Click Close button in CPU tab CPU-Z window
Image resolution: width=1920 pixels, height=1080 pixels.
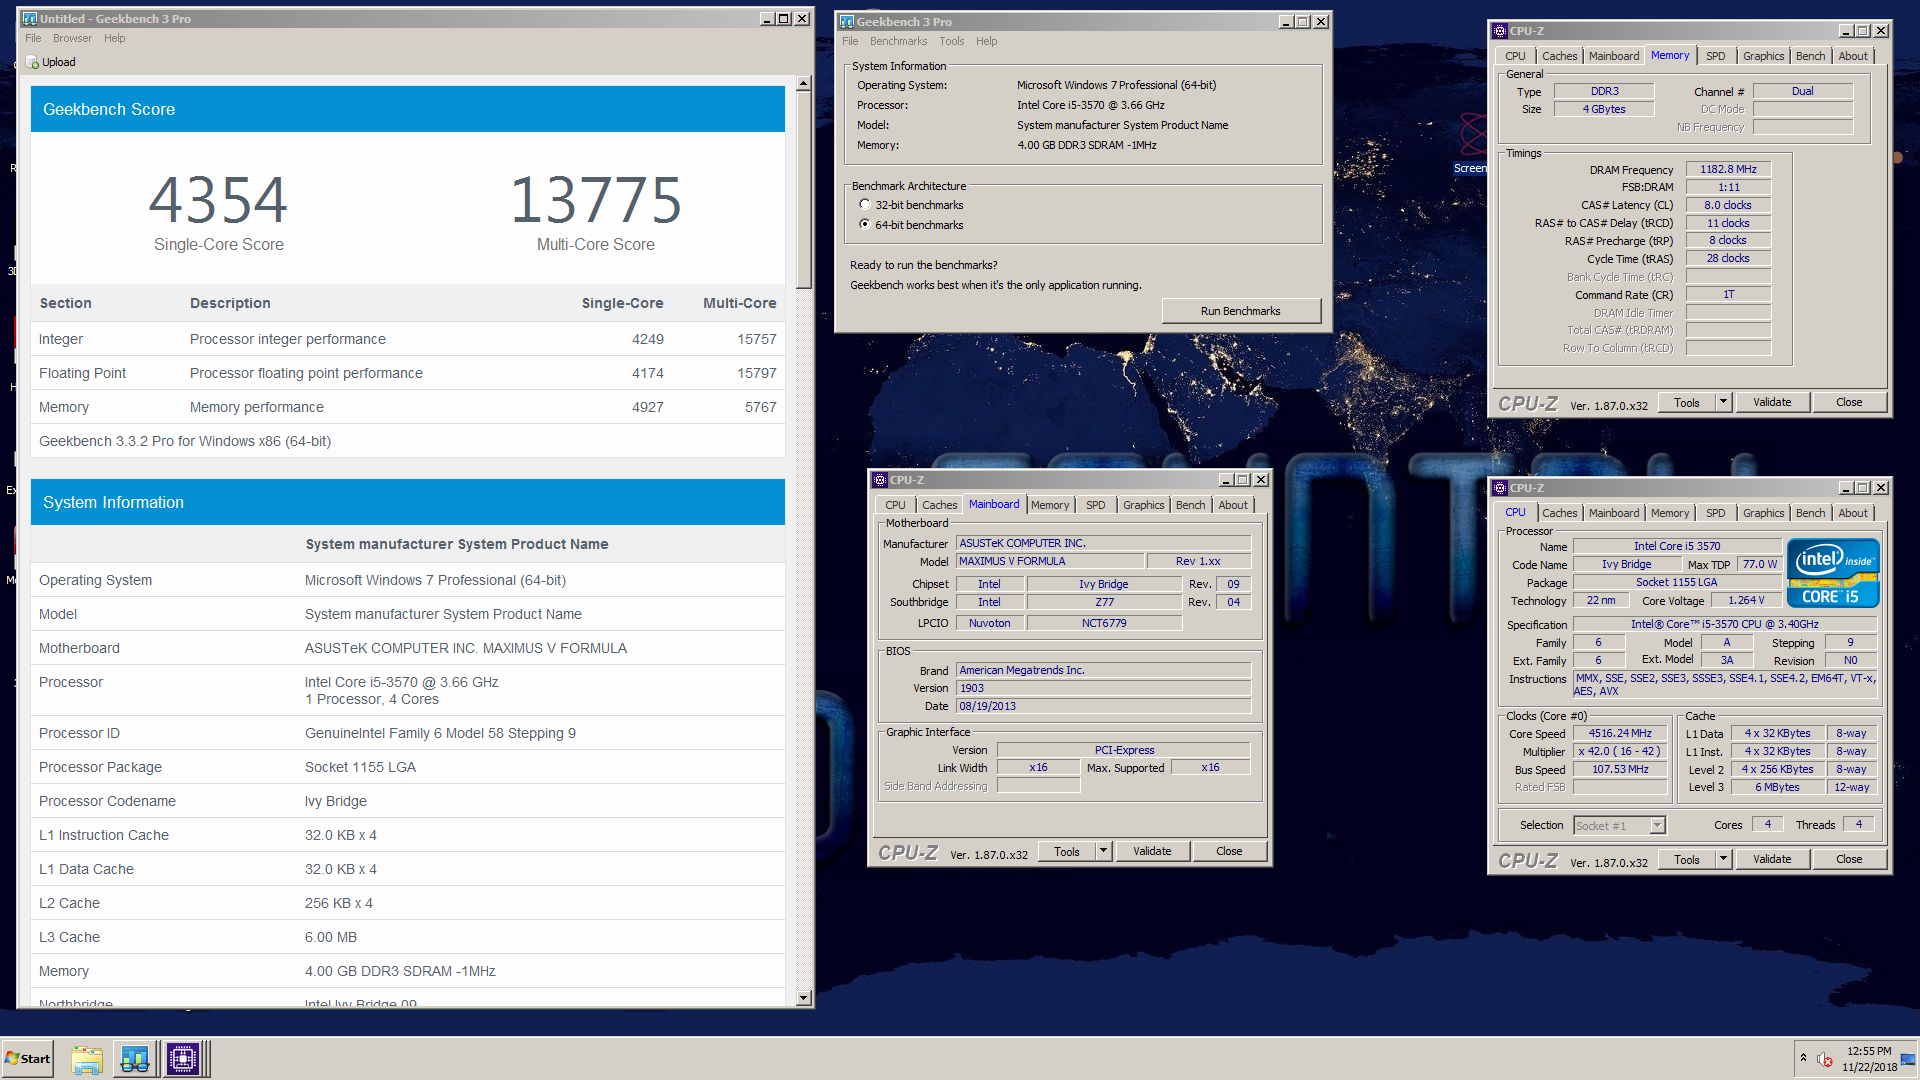[1849, 859]
